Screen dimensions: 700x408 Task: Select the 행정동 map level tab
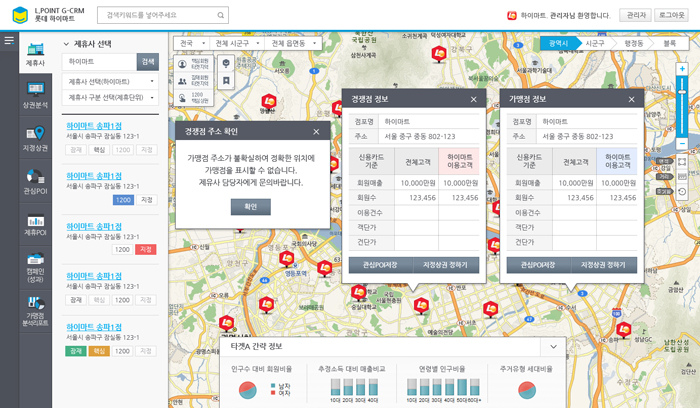coord(633,43)
